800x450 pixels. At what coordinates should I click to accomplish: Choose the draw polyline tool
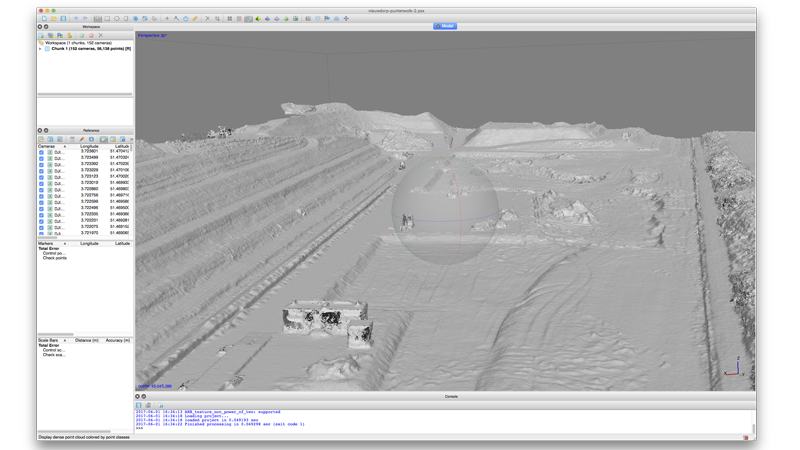[176, 18]
